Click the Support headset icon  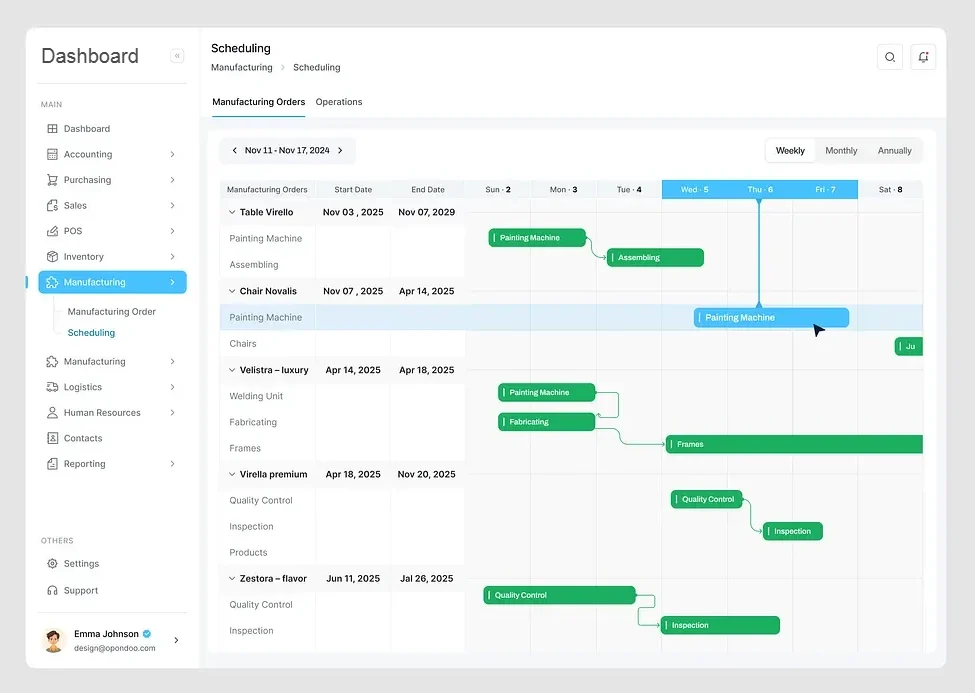point(53,591)
